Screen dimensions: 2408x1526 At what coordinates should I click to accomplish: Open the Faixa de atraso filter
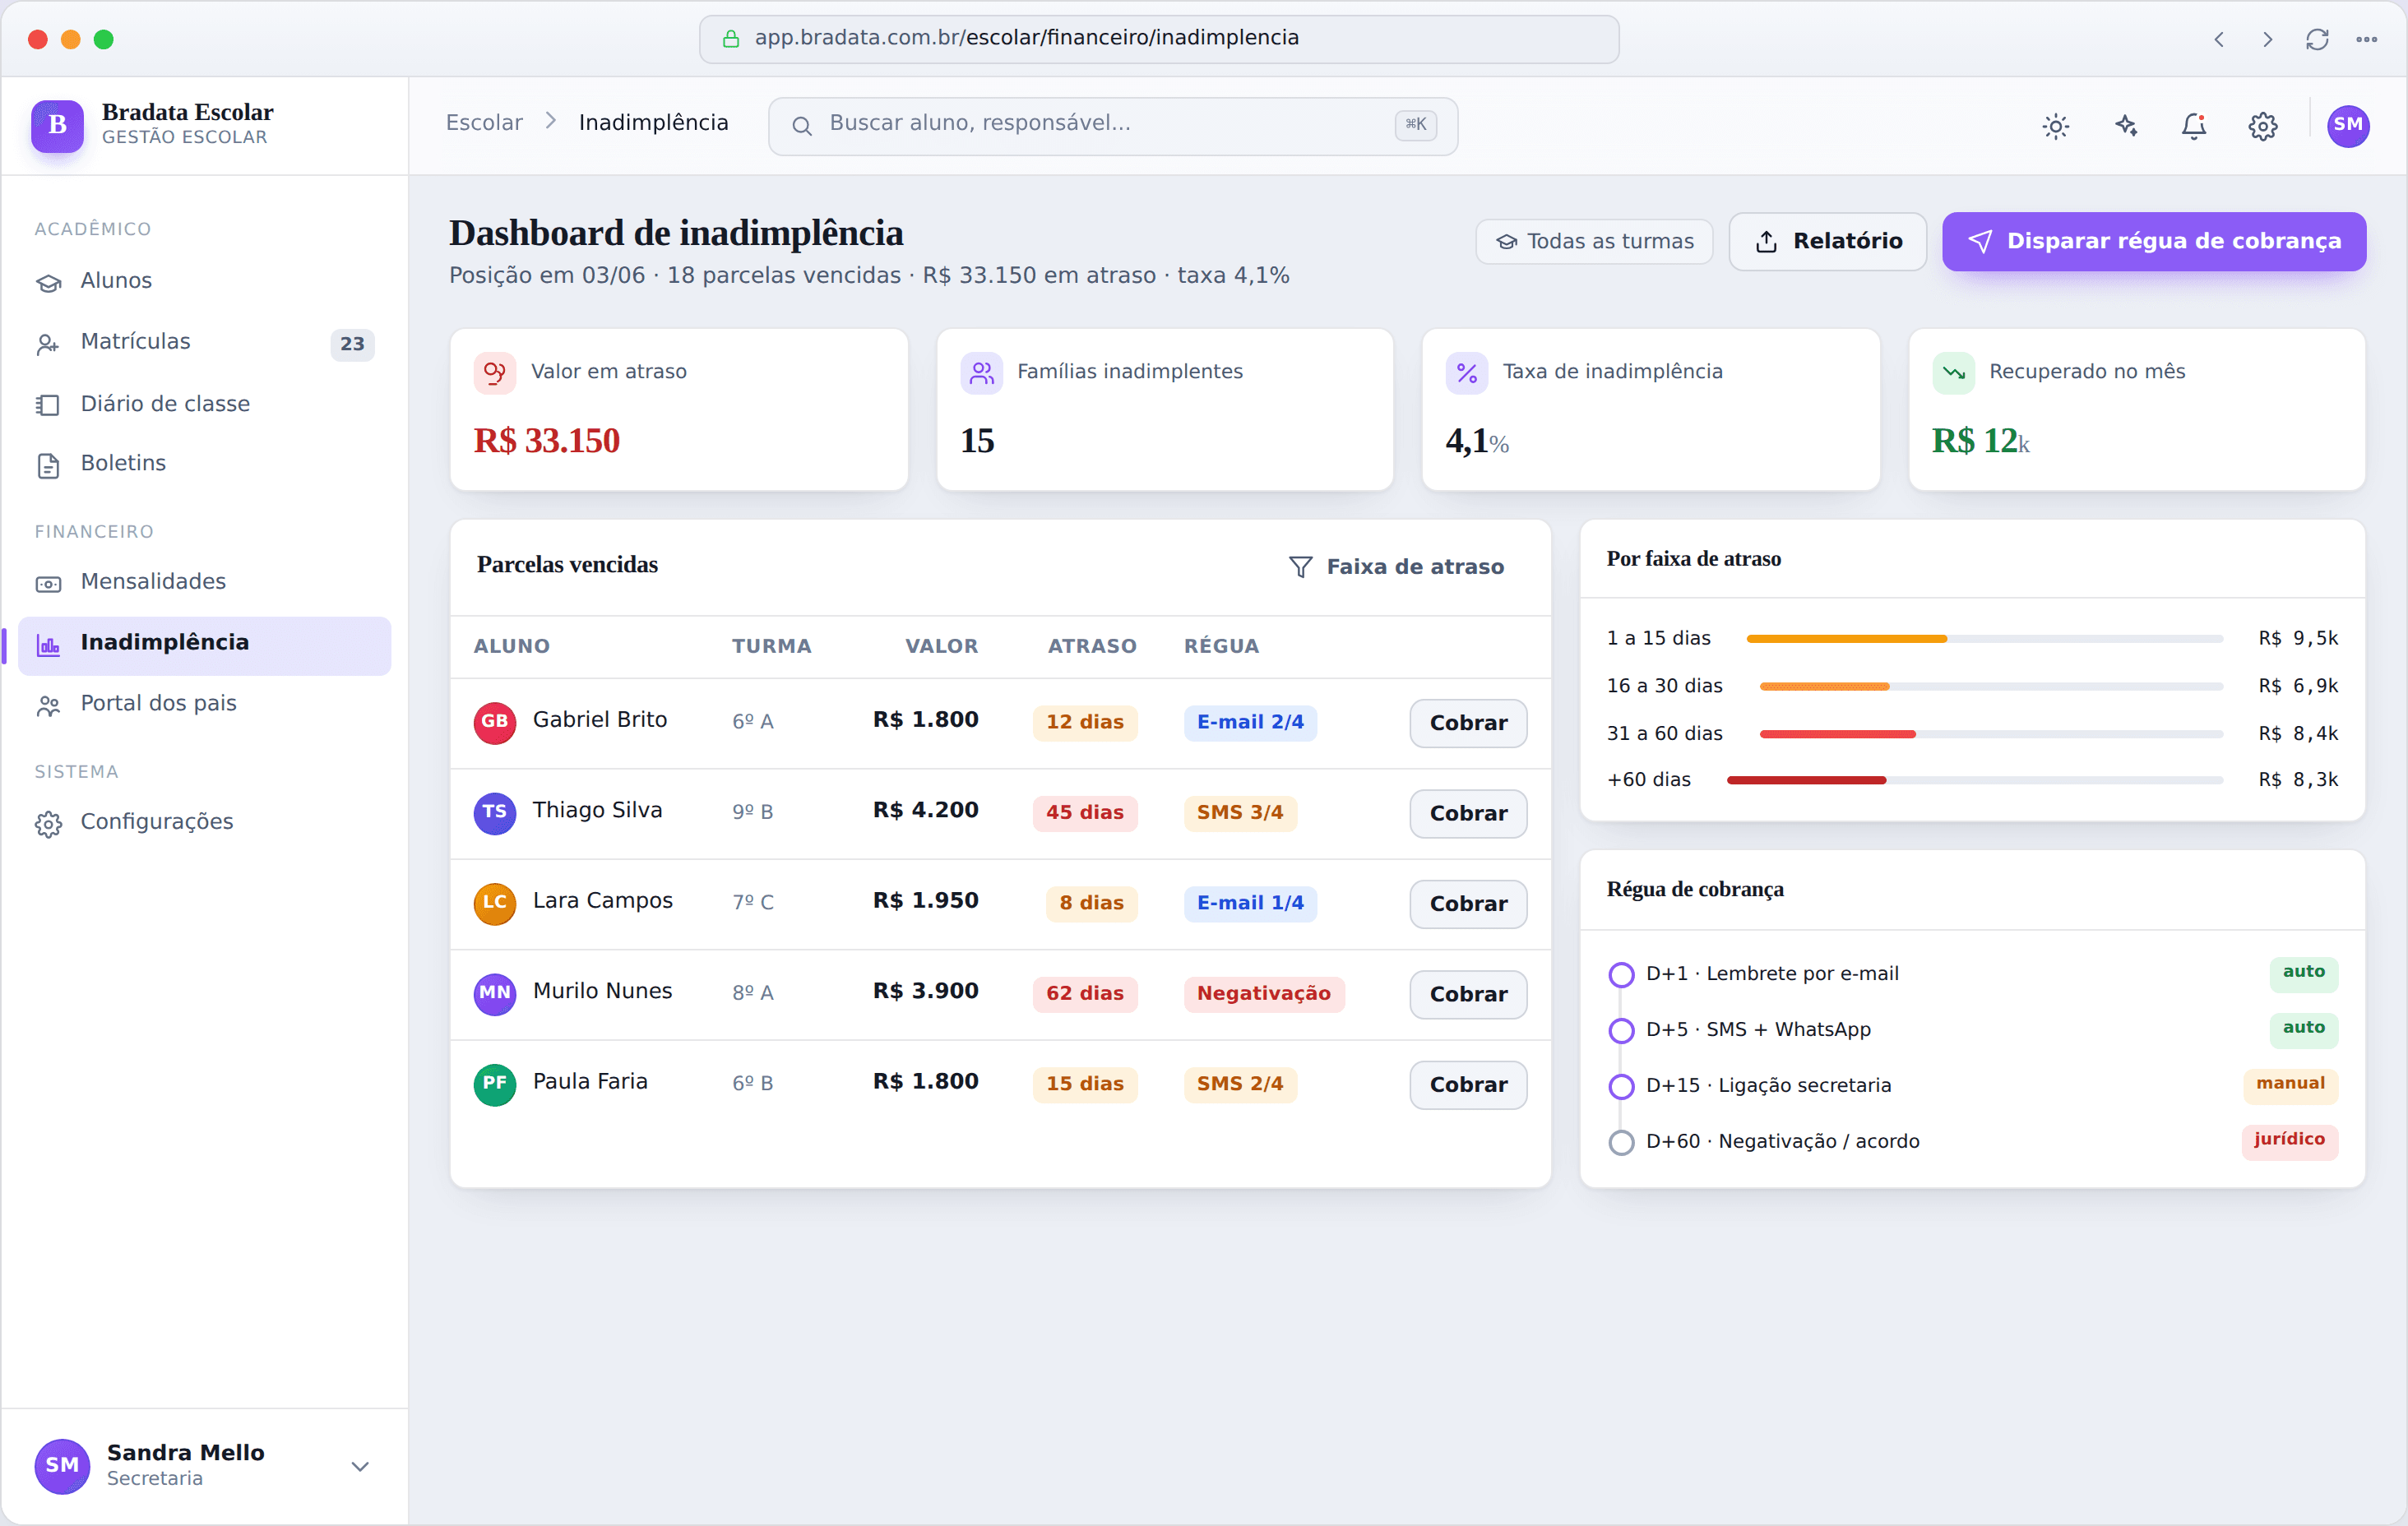1396,567
